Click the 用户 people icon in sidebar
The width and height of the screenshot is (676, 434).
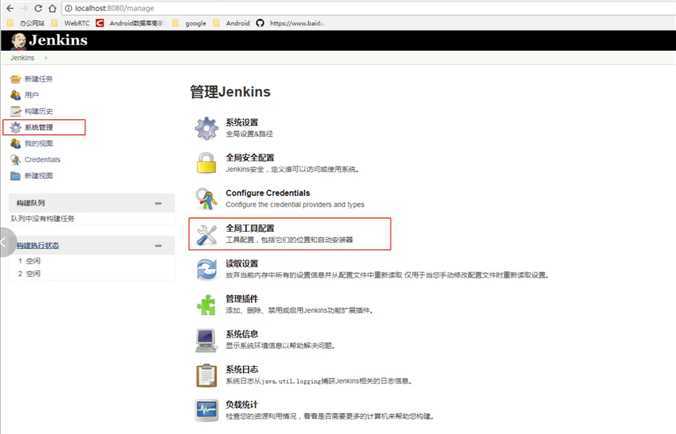(16, 95)
